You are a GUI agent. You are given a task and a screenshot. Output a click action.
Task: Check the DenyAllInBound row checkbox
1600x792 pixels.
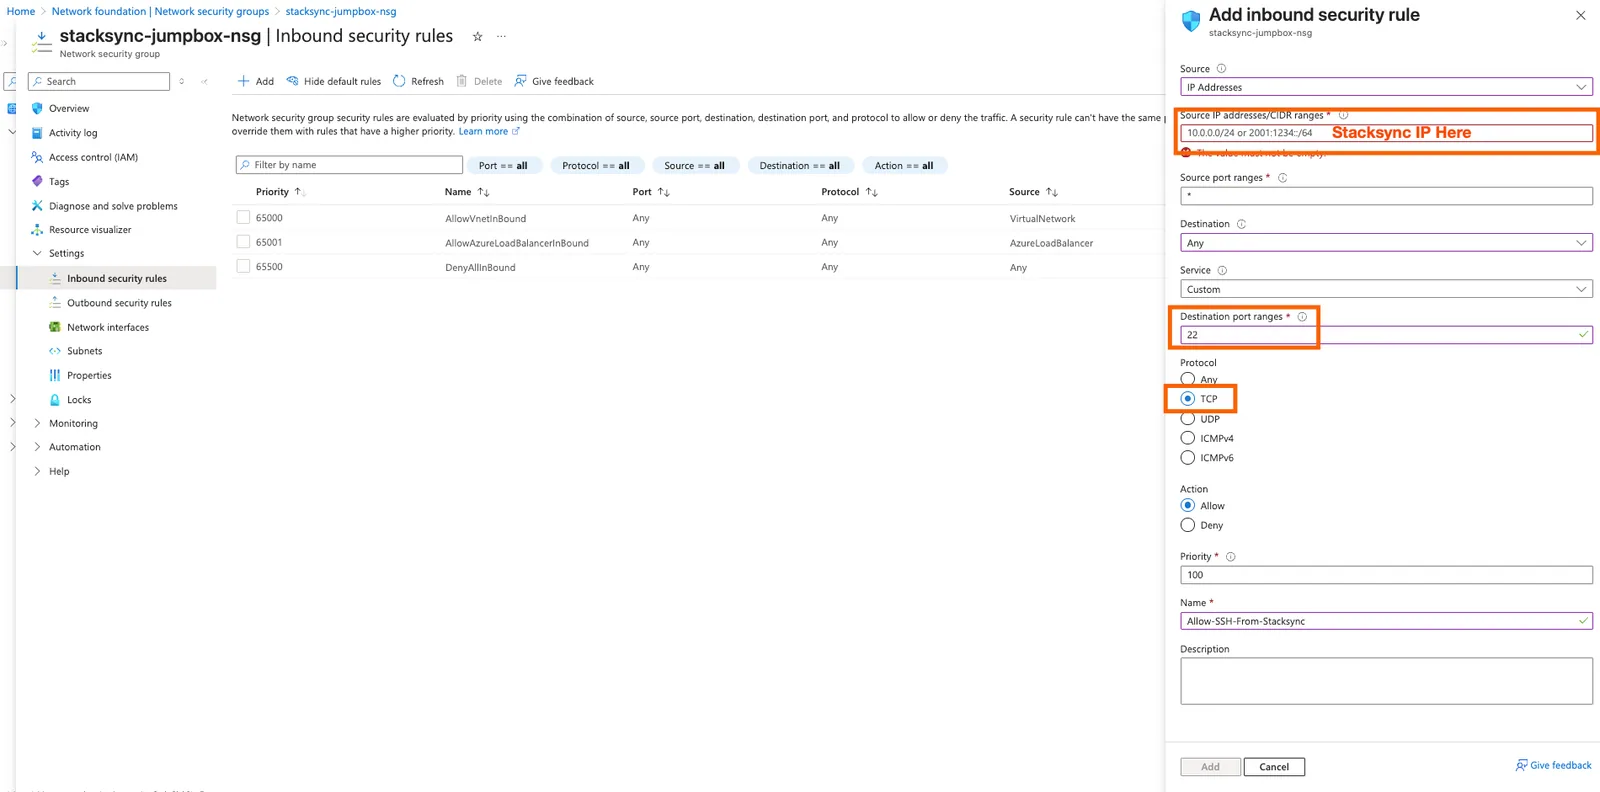[243, 266]
